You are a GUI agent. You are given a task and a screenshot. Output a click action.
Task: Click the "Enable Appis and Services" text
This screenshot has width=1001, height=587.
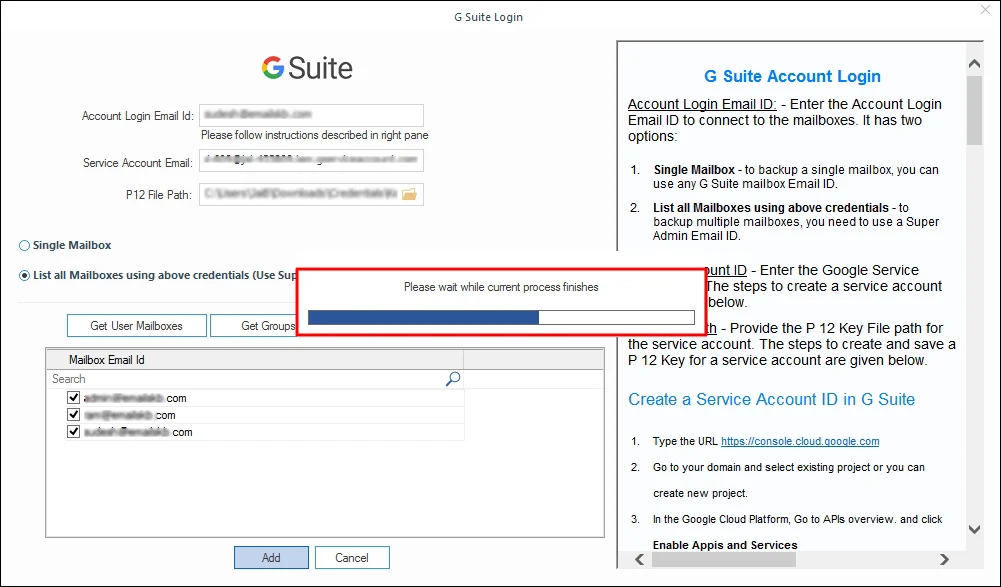725,545
